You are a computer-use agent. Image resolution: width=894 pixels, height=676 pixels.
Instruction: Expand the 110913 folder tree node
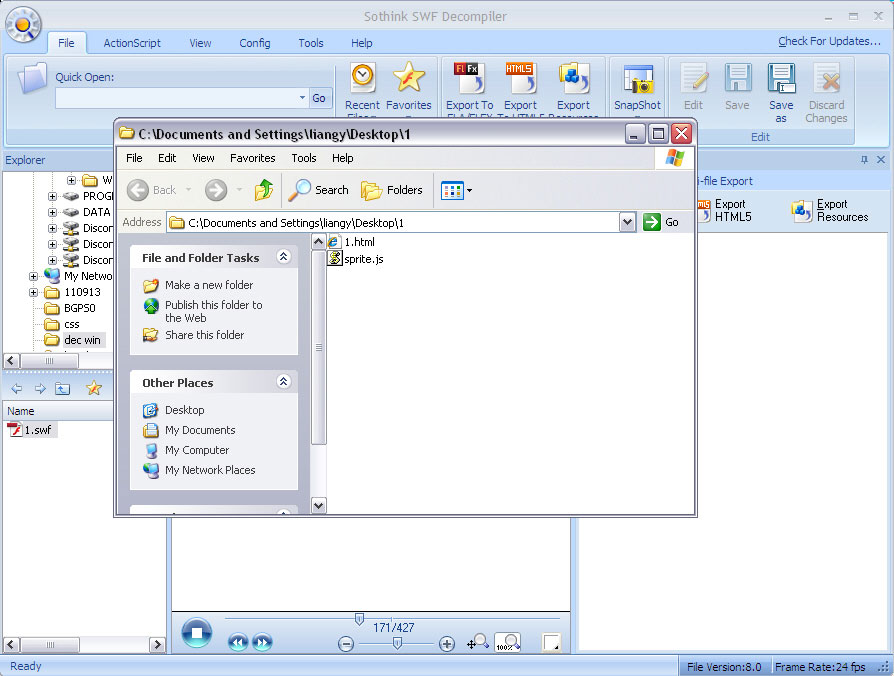click(33, 292)
